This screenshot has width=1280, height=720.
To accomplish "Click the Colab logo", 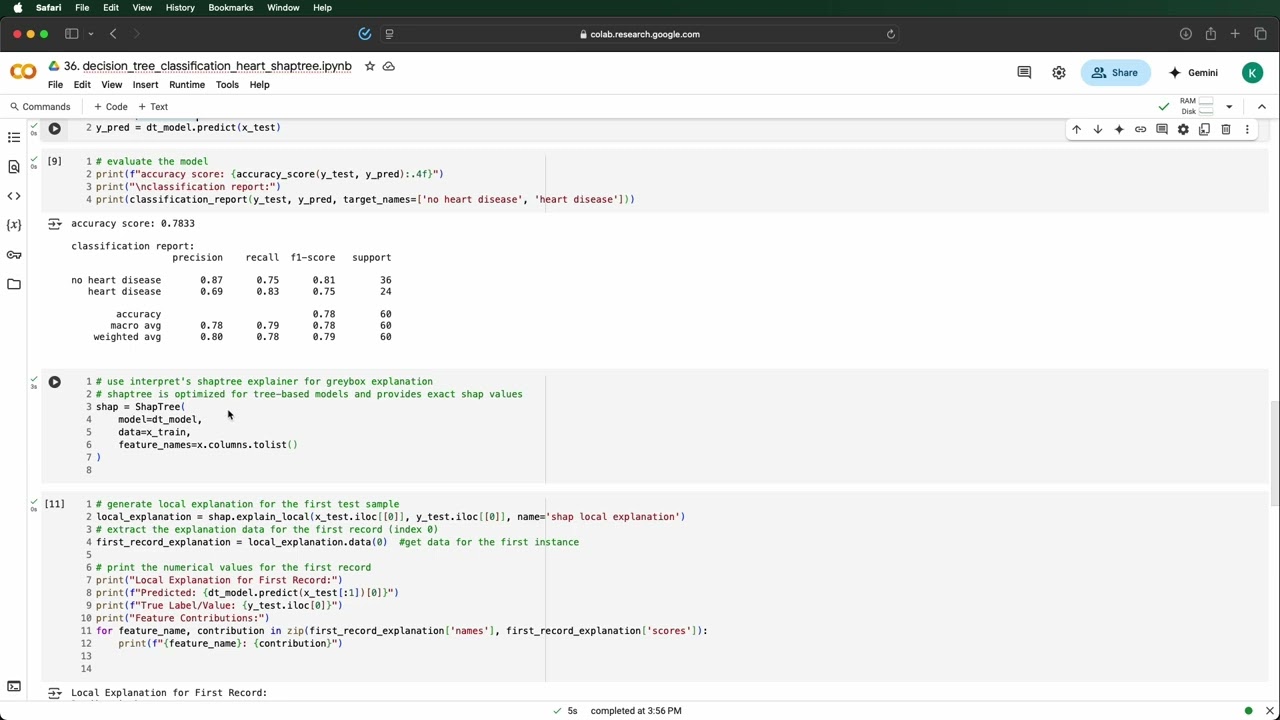I will [x=23, y=72].
